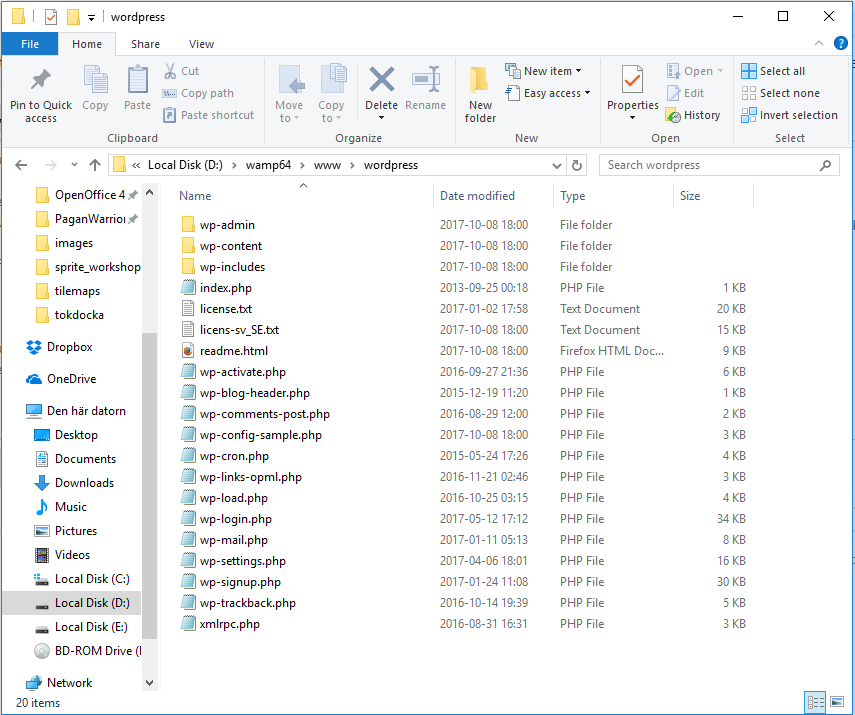Click Paste shortcut in ribbon

click(208, 115)
